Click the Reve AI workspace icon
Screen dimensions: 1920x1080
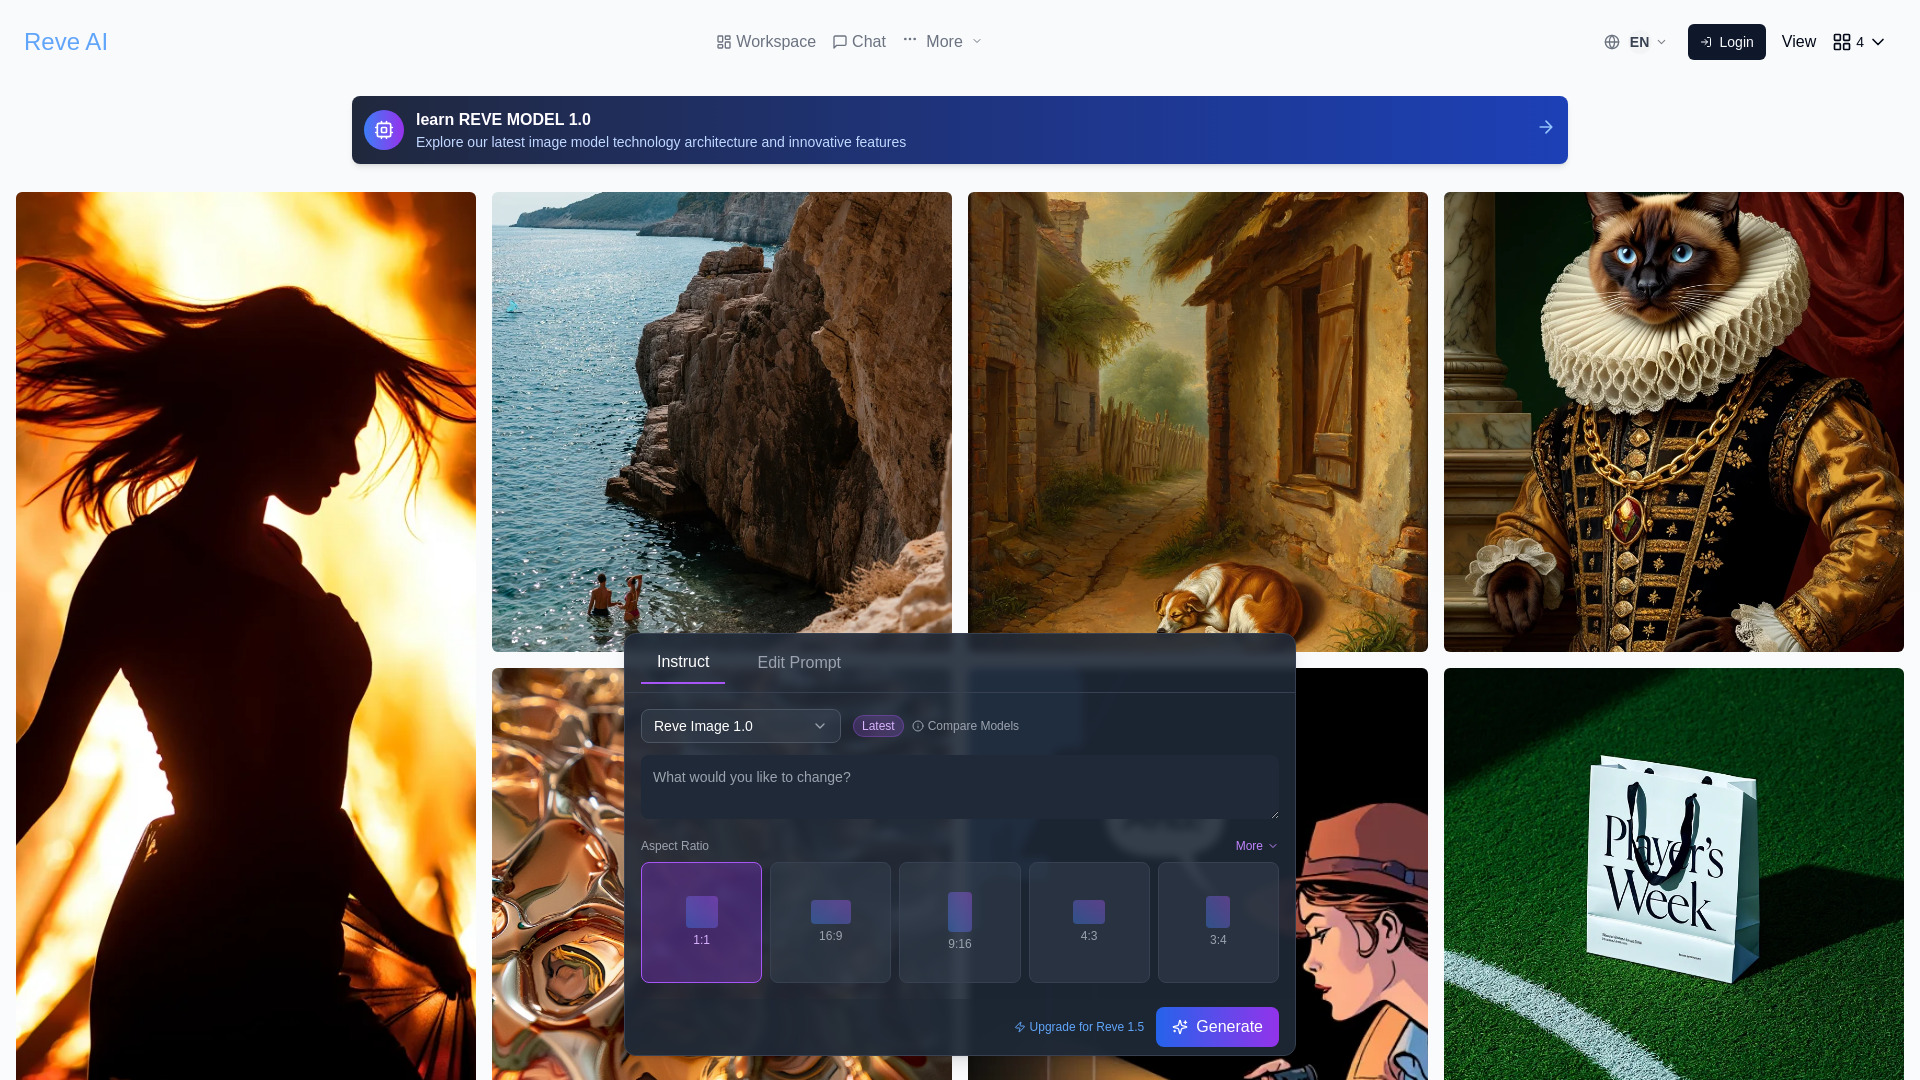723,41
